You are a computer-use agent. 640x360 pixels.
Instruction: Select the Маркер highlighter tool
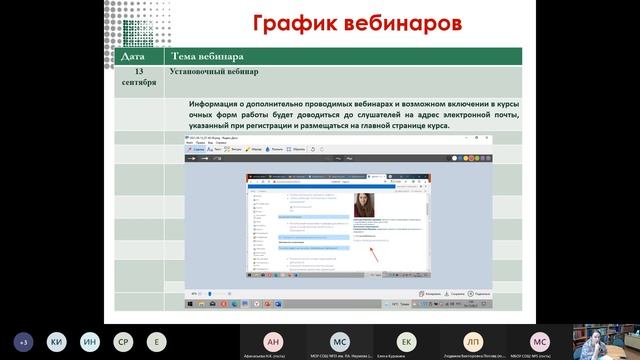pyautogui.click(x=253, y=149)
